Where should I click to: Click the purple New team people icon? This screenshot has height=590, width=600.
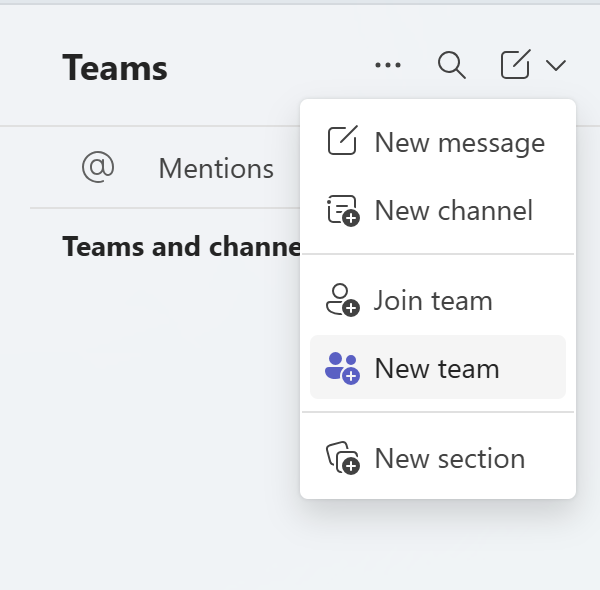[342, 368]
